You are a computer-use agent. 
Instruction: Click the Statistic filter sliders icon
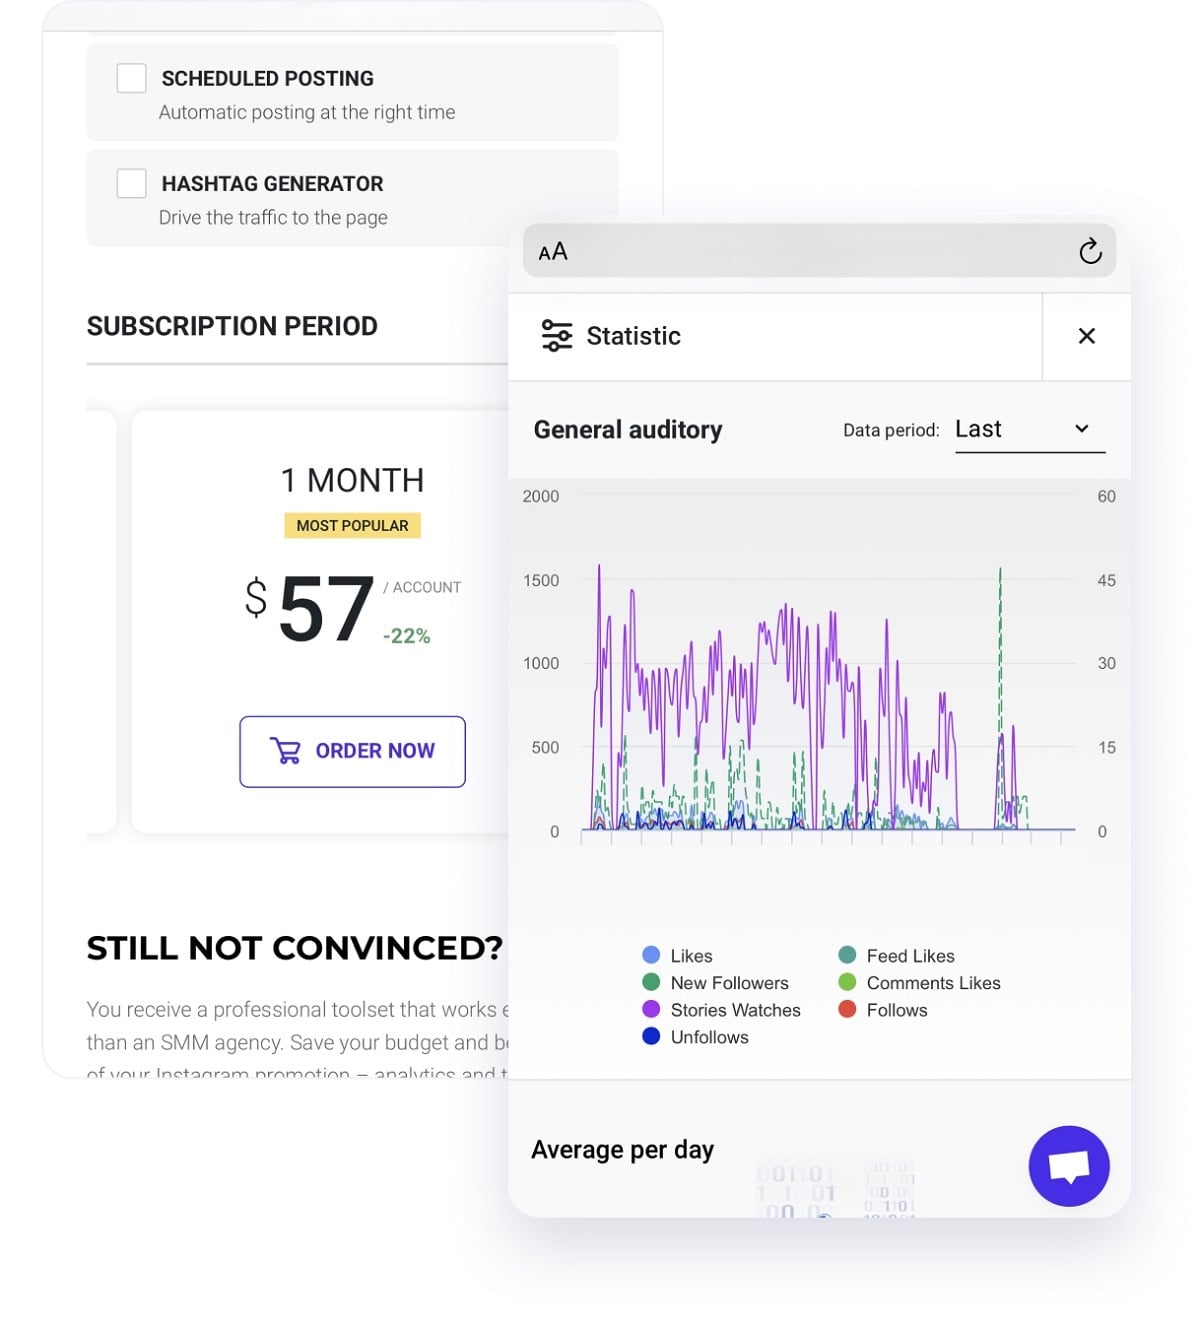(557, 336)
